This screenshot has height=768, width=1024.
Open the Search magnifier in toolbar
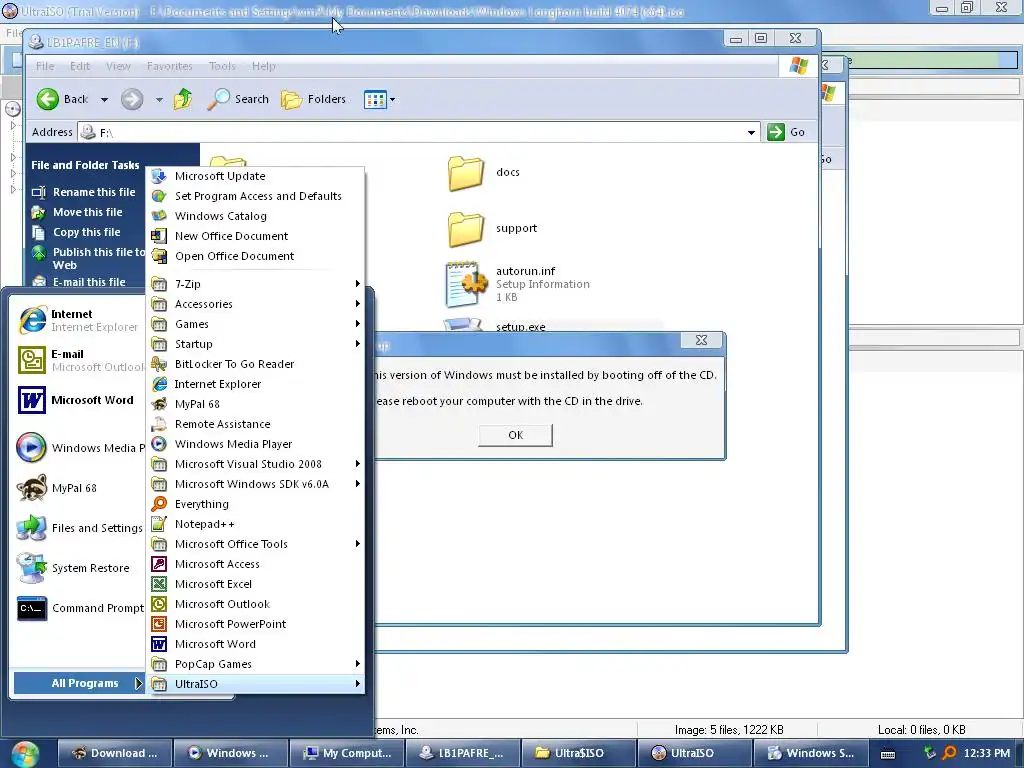[x=219, y=99]
